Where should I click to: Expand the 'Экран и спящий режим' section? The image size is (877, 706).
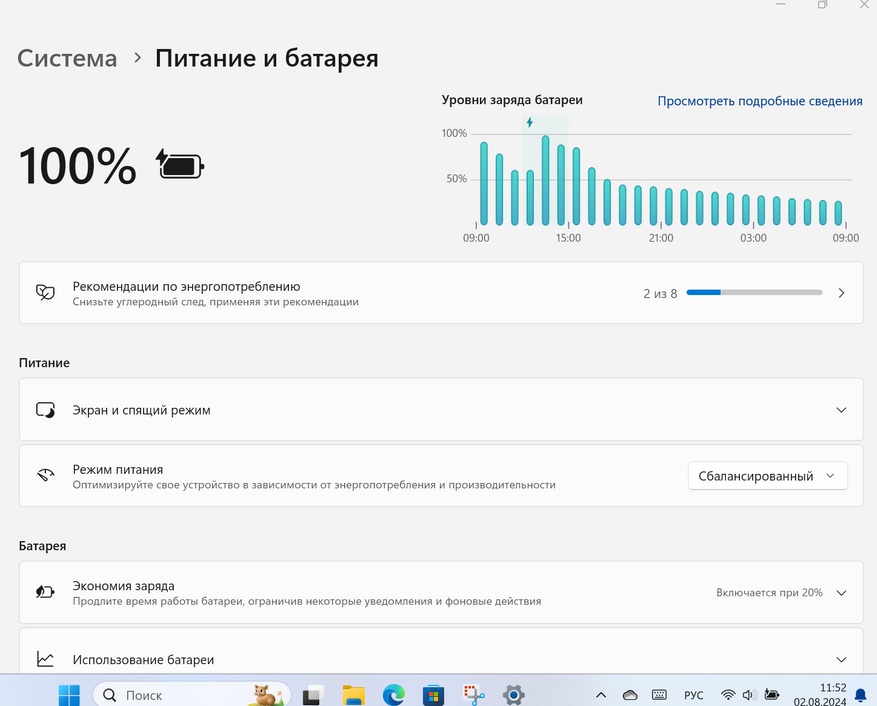(x=841, y=410)
